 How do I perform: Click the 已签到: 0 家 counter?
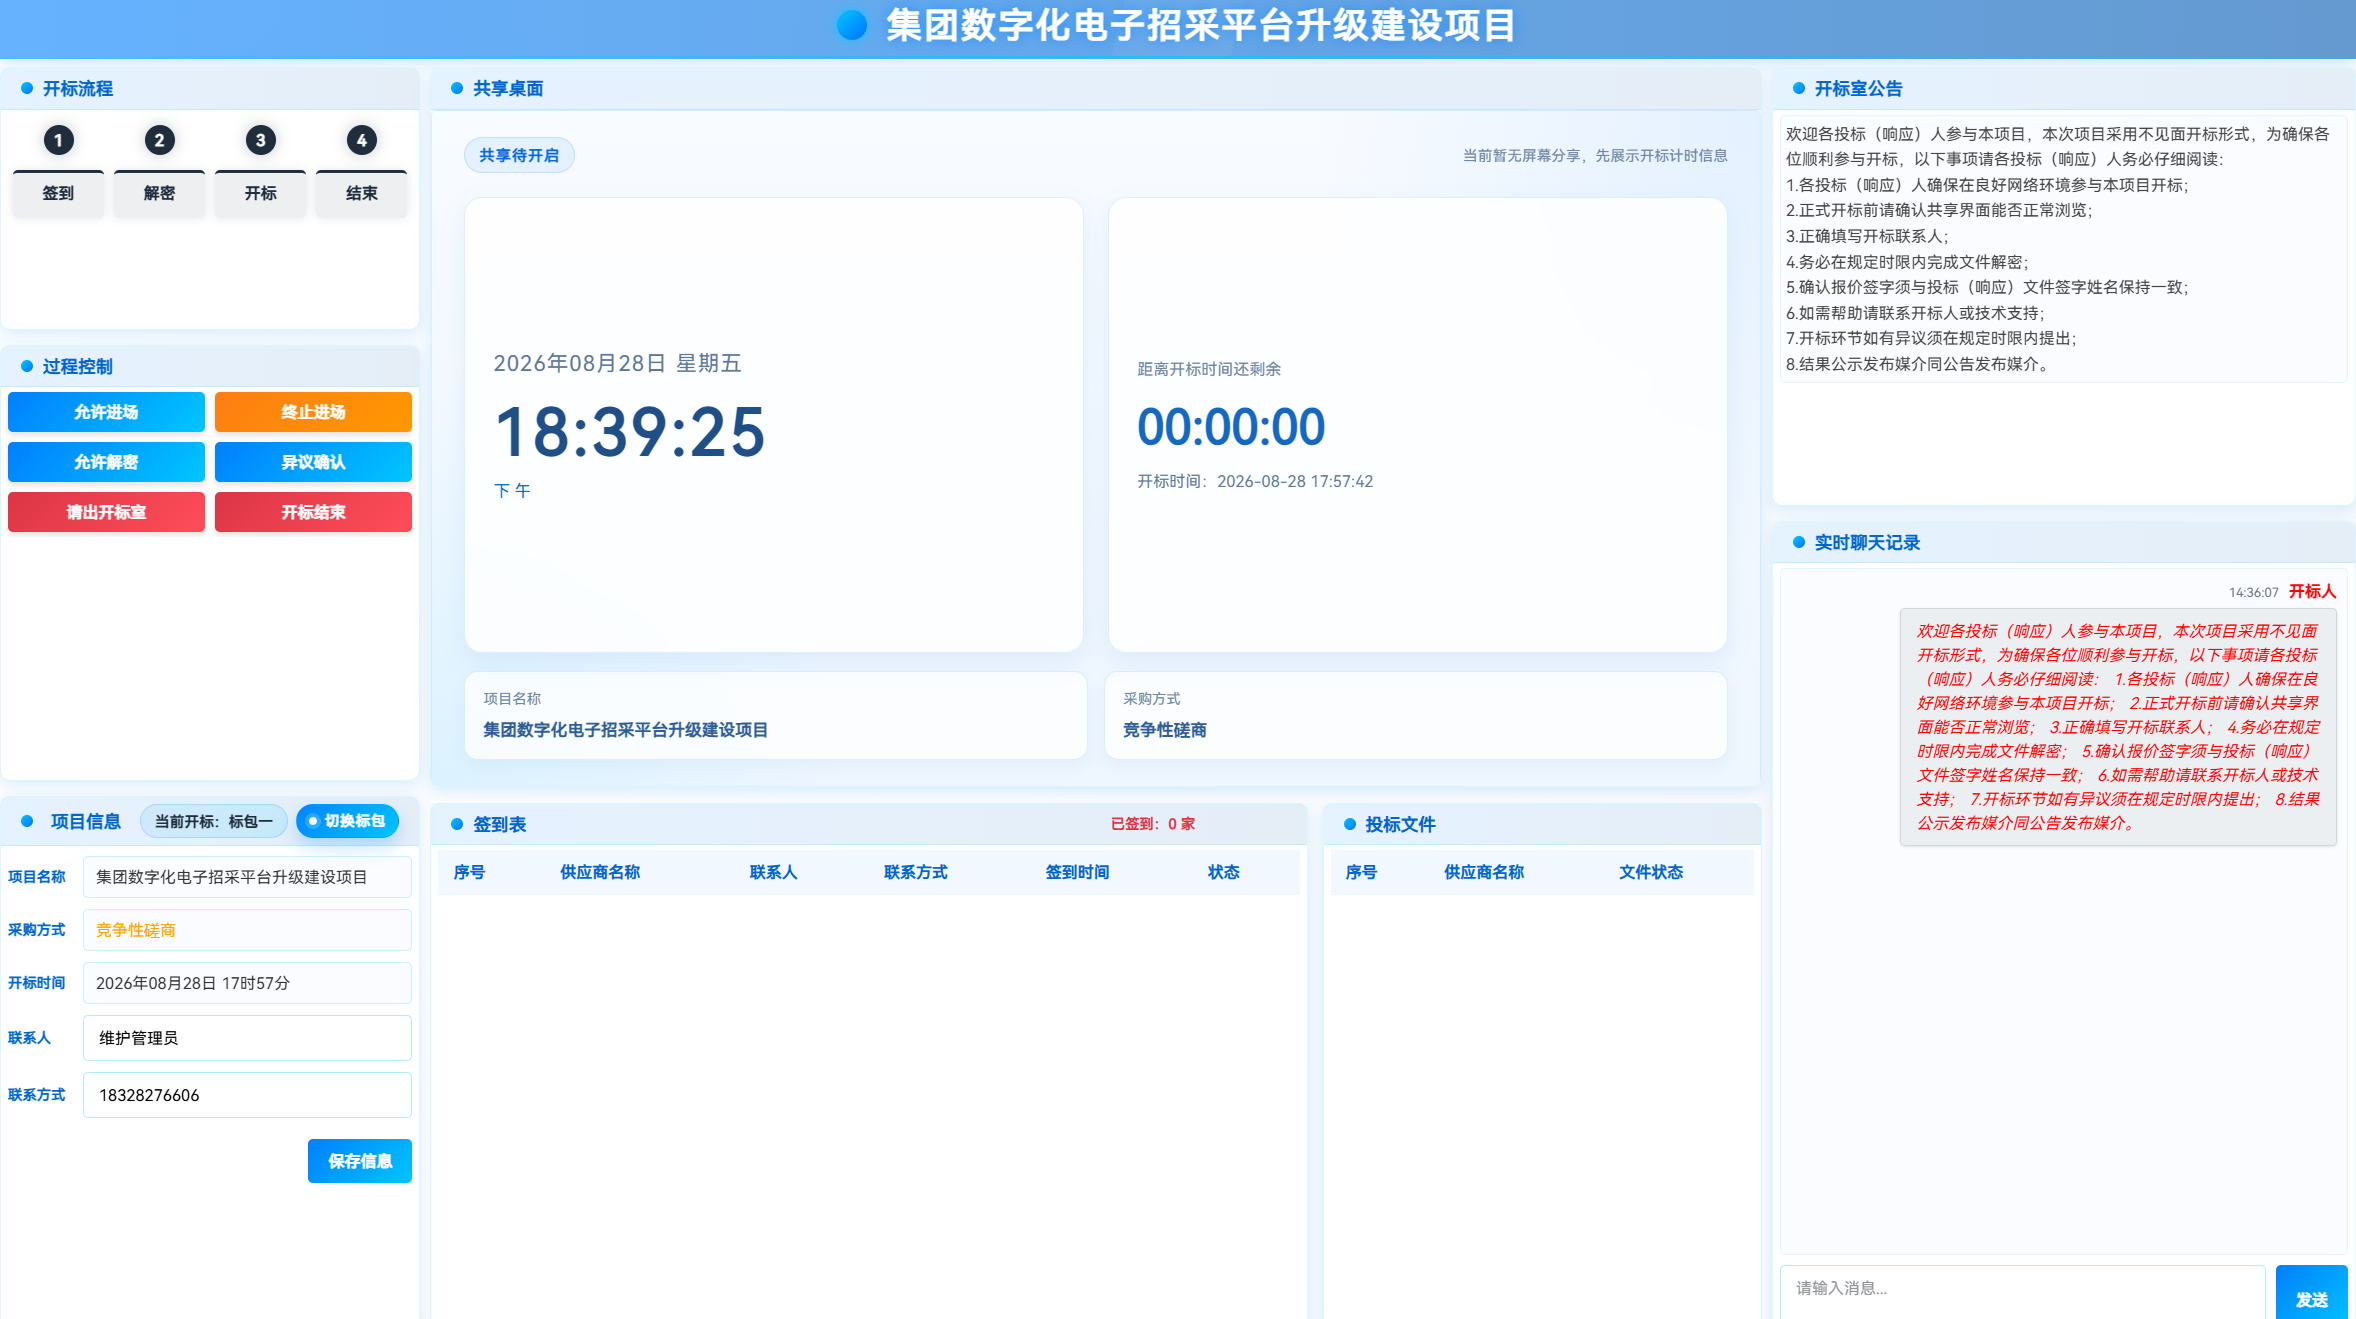tap(1153, 824)
